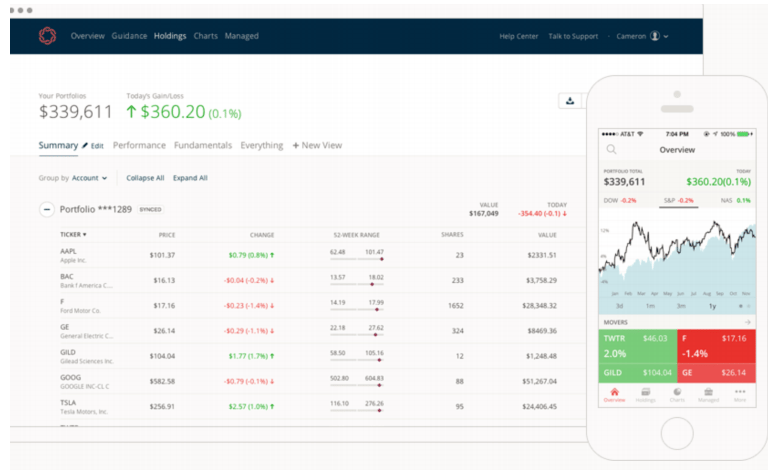Tap the TWTR mover tile on the phone
This screenshot has width=776, height=470.
[x=637, y=346]
